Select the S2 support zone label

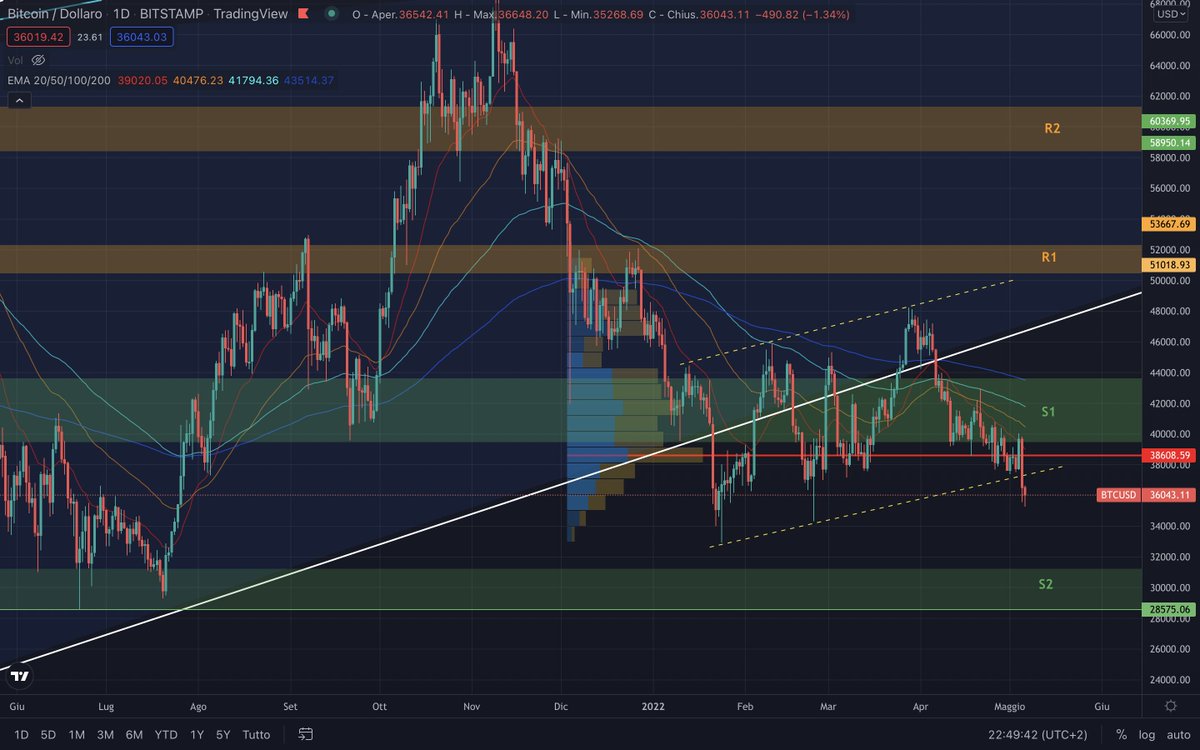(x=1046, y=583)
